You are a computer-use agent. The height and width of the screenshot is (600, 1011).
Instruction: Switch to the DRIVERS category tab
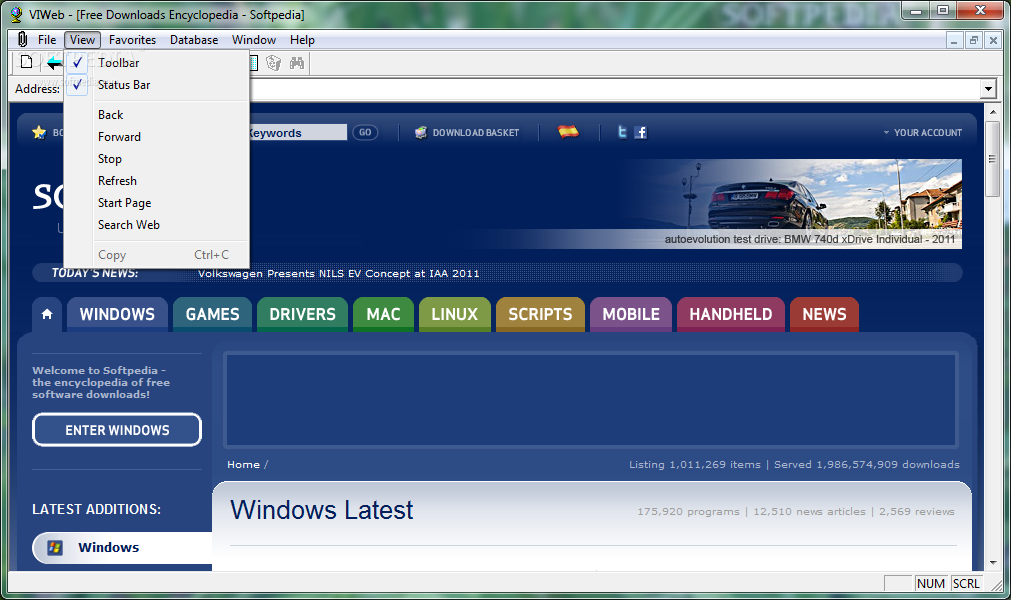pos(302,315)
